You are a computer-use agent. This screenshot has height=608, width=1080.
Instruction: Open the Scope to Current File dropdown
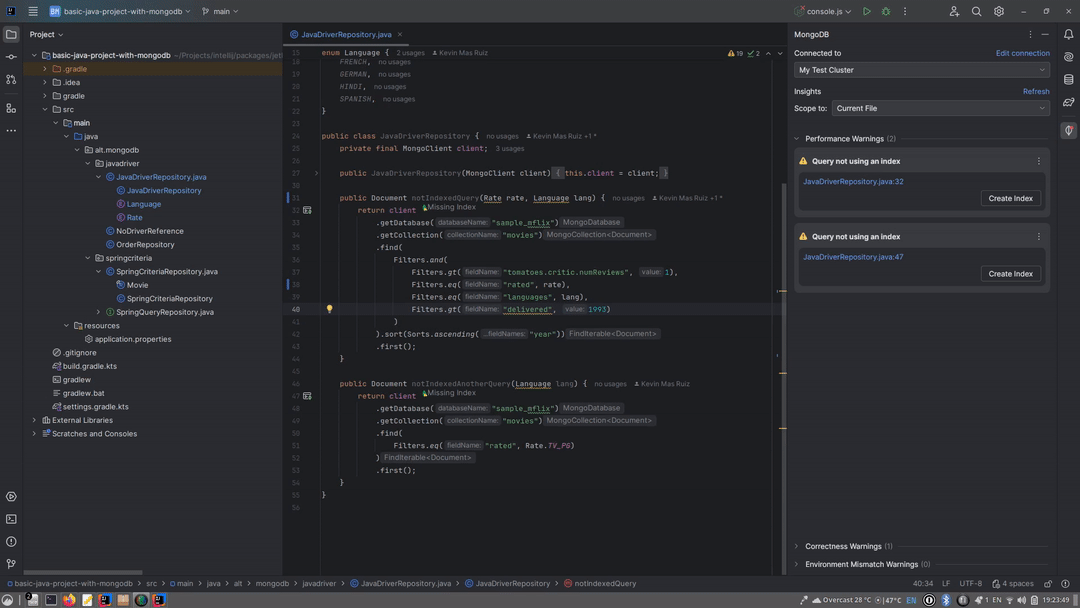tap(940, 108)
